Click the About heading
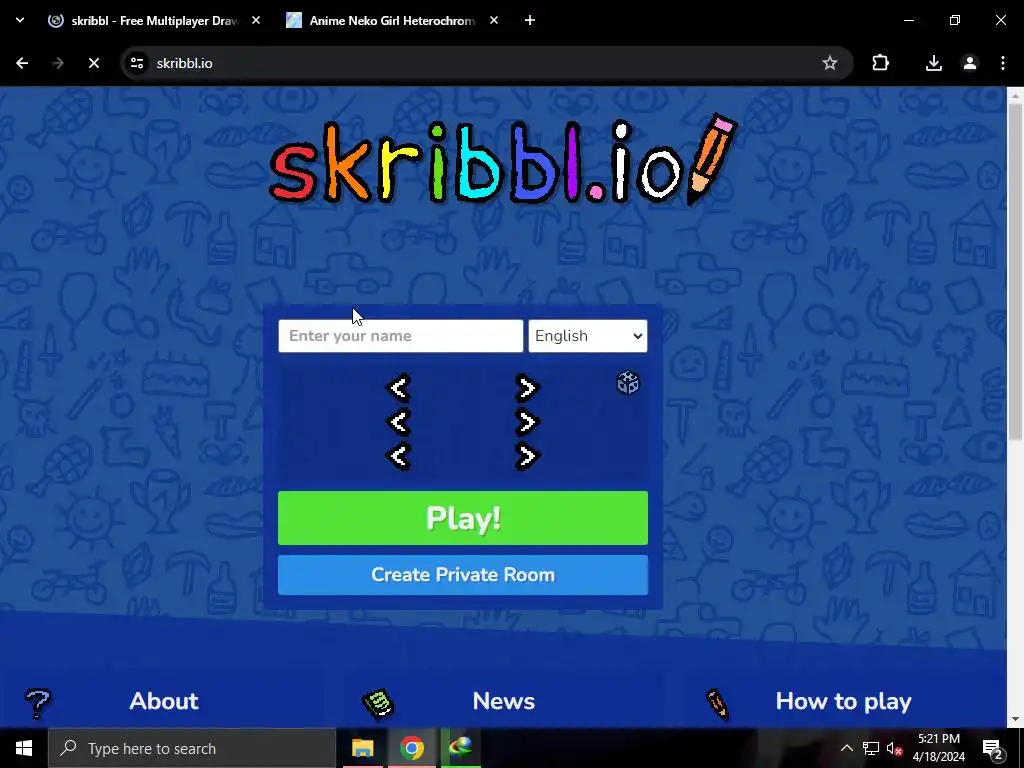The width and height of the screenshot is (1024, 768). pos(164,701)
